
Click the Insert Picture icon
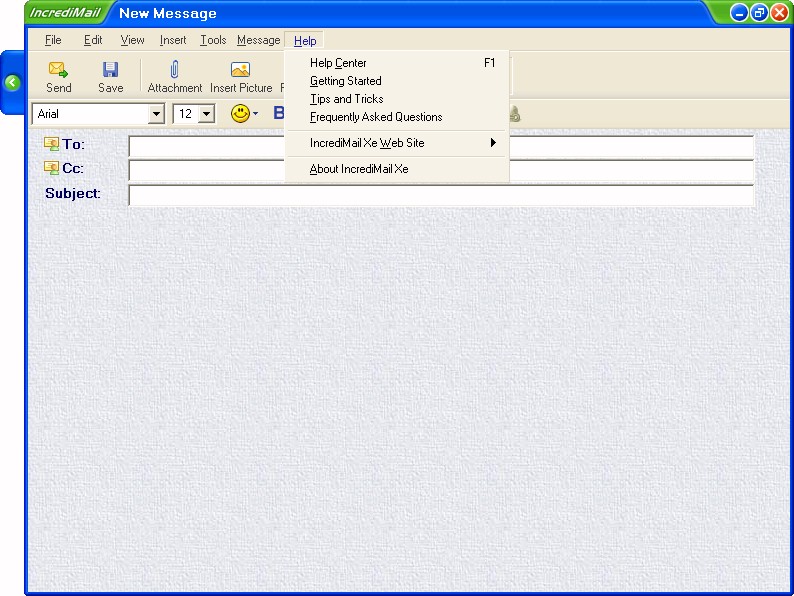(x=241, y=70)
